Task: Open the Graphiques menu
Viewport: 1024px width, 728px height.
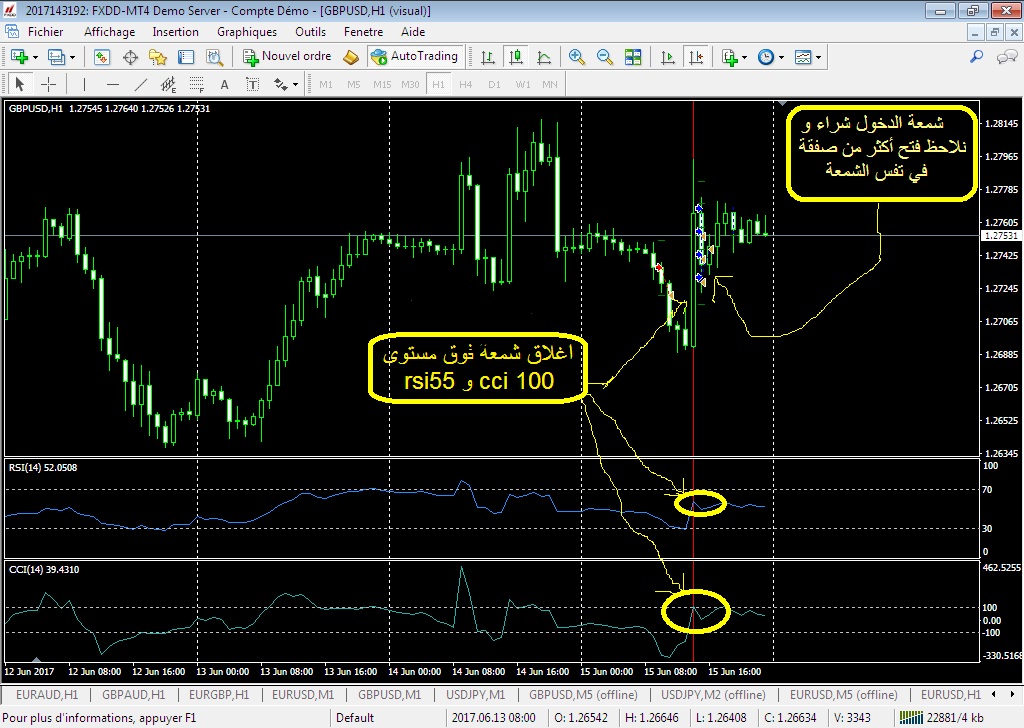Action: [246, 32]
